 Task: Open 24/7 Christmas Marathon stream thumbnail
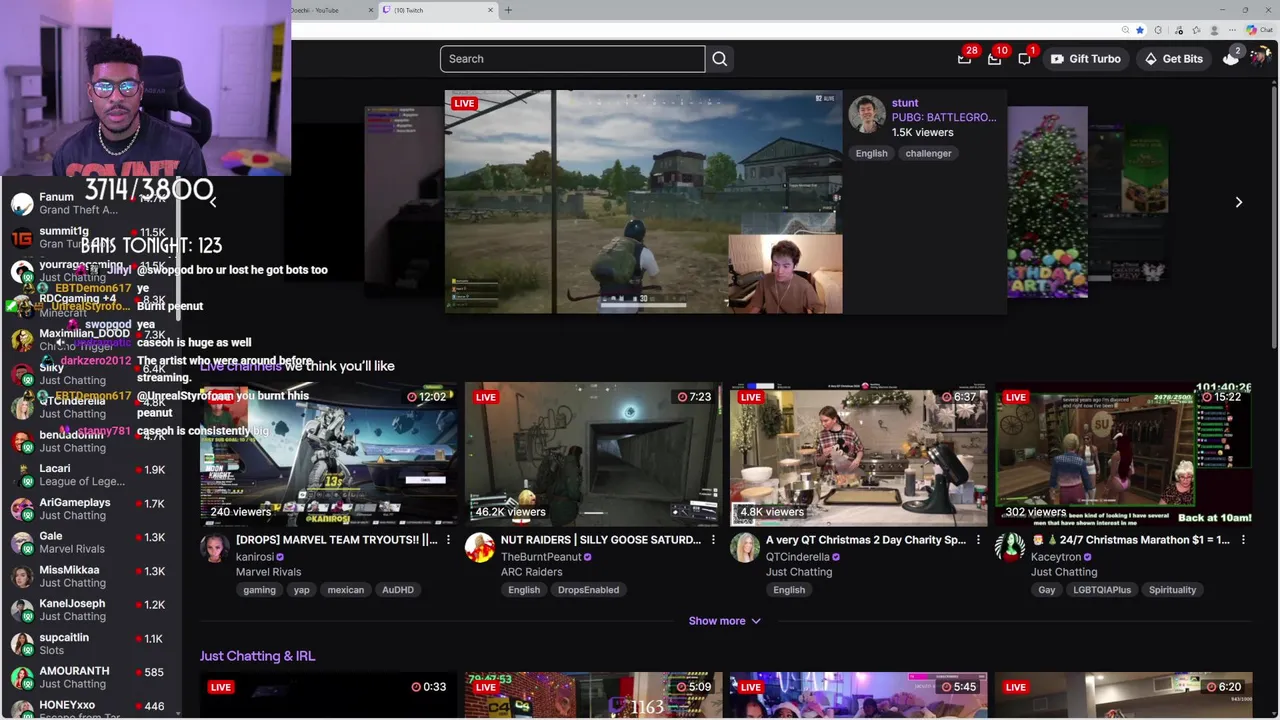(x=1123, y=454)
